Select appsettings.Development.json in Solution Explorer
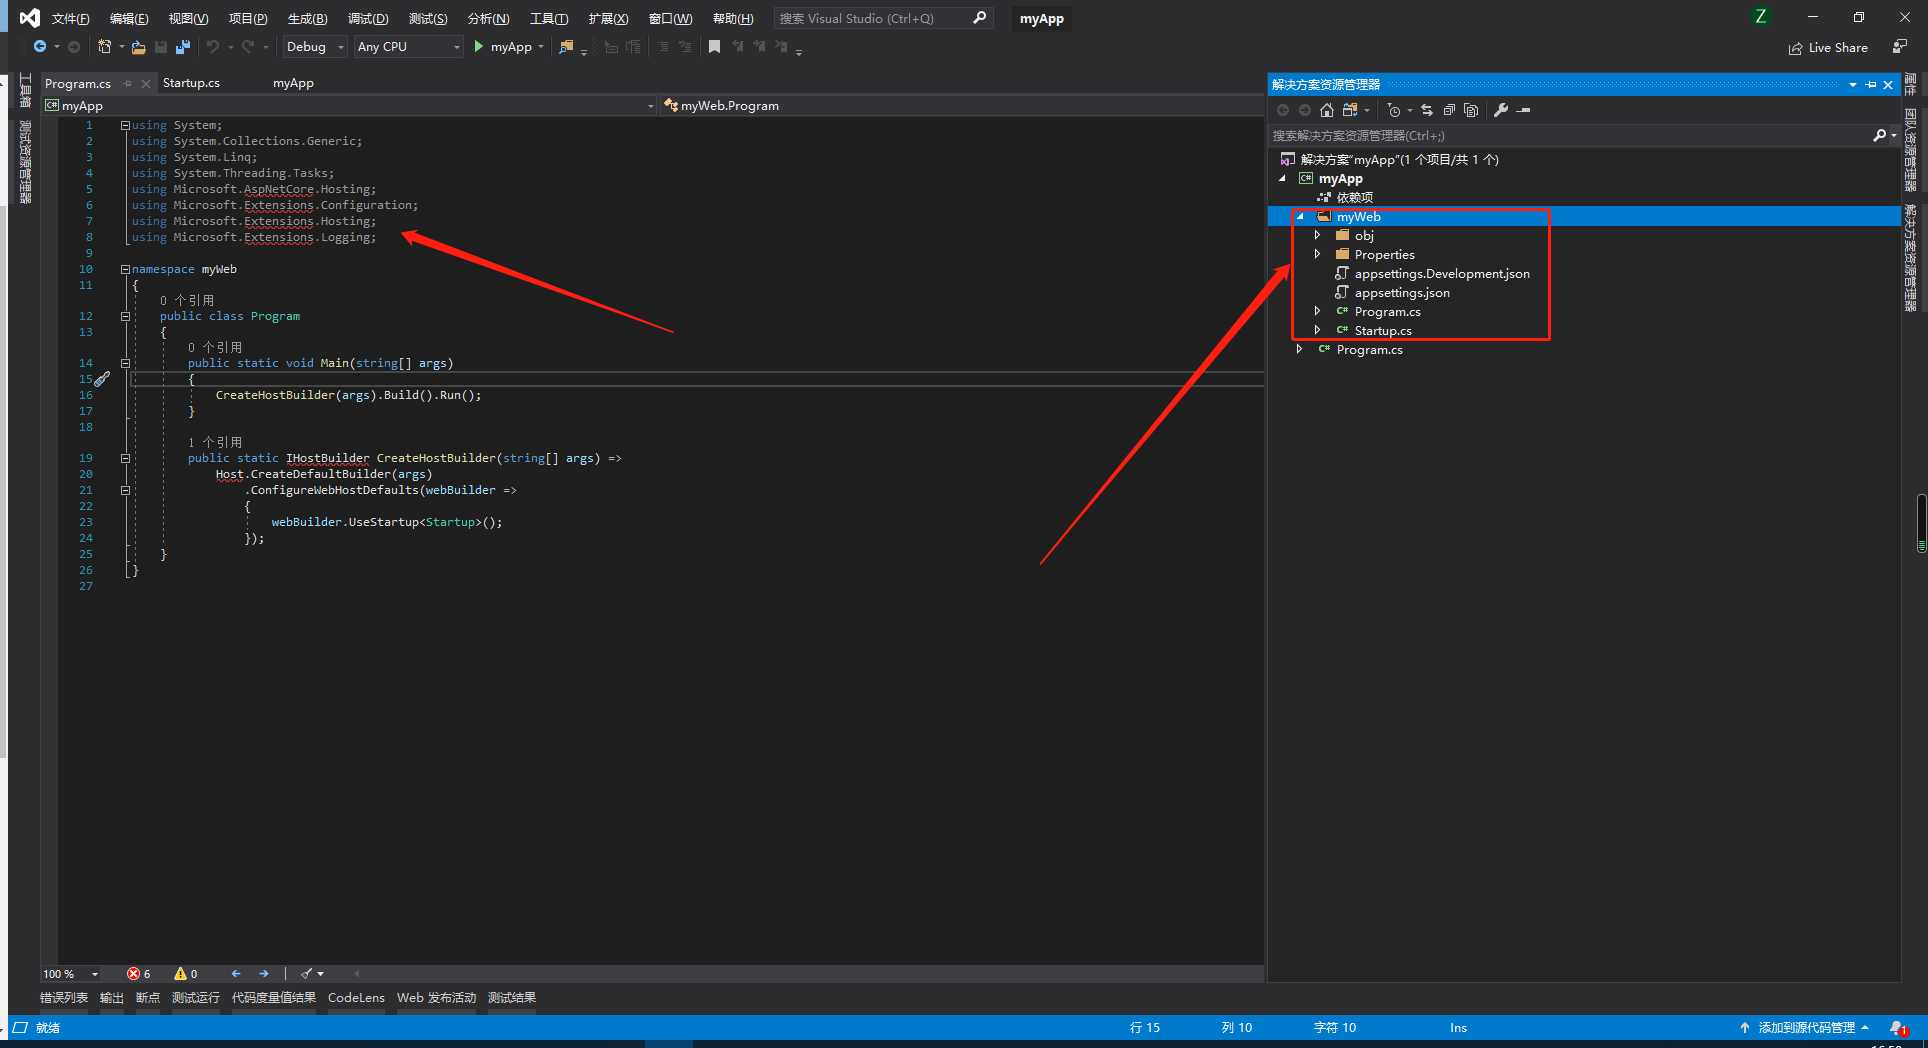This screenshot has height=1048, width=1928. pos(1442,273)
